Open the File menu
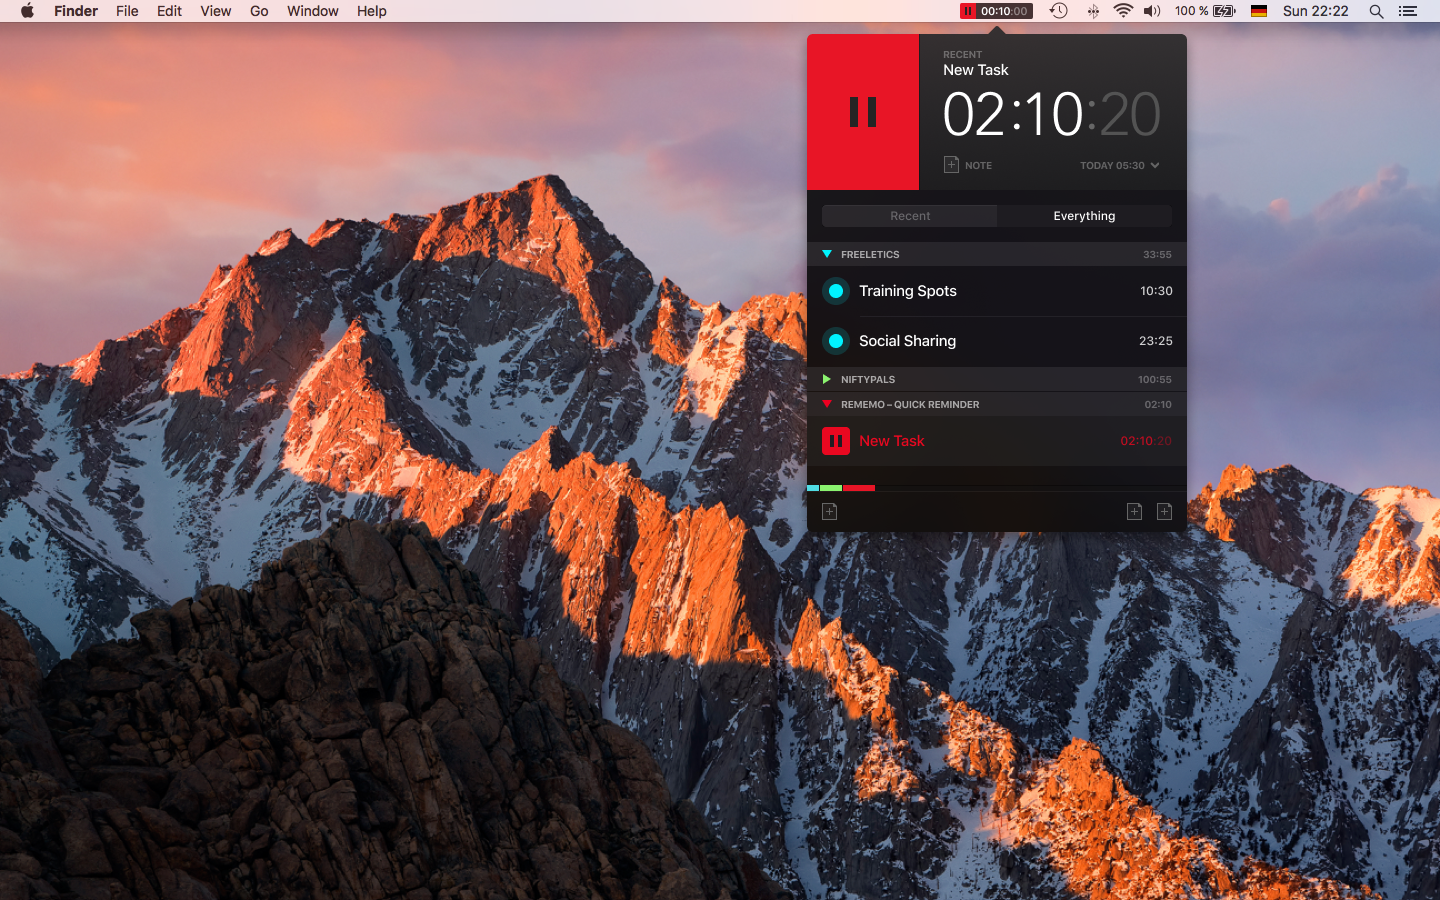This screenshot has width=1440, height=900. coord(127,11)
